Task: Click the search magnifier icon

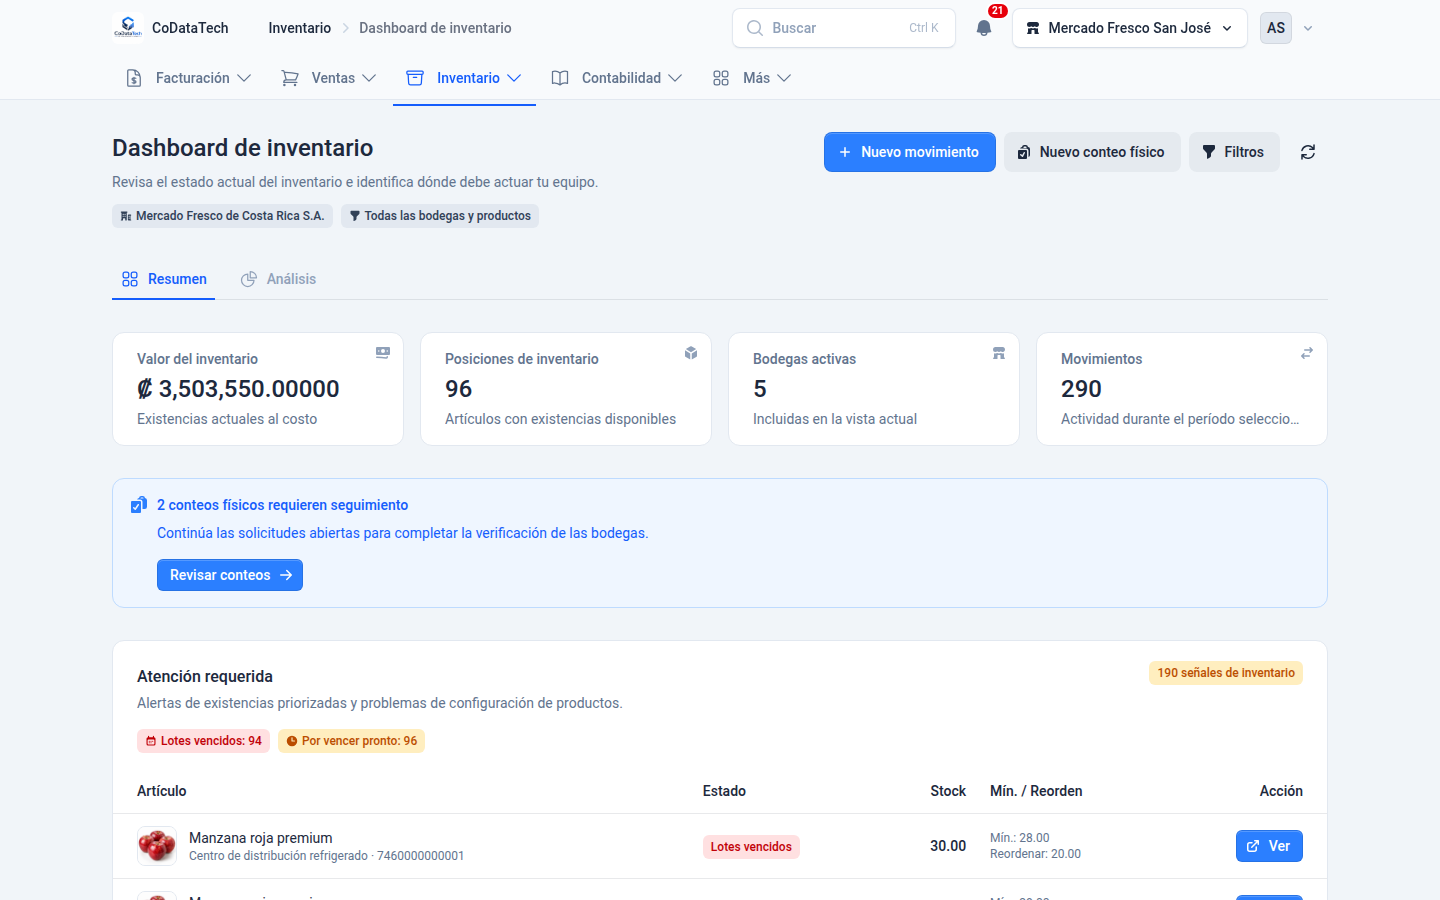Action: point(755,28)
